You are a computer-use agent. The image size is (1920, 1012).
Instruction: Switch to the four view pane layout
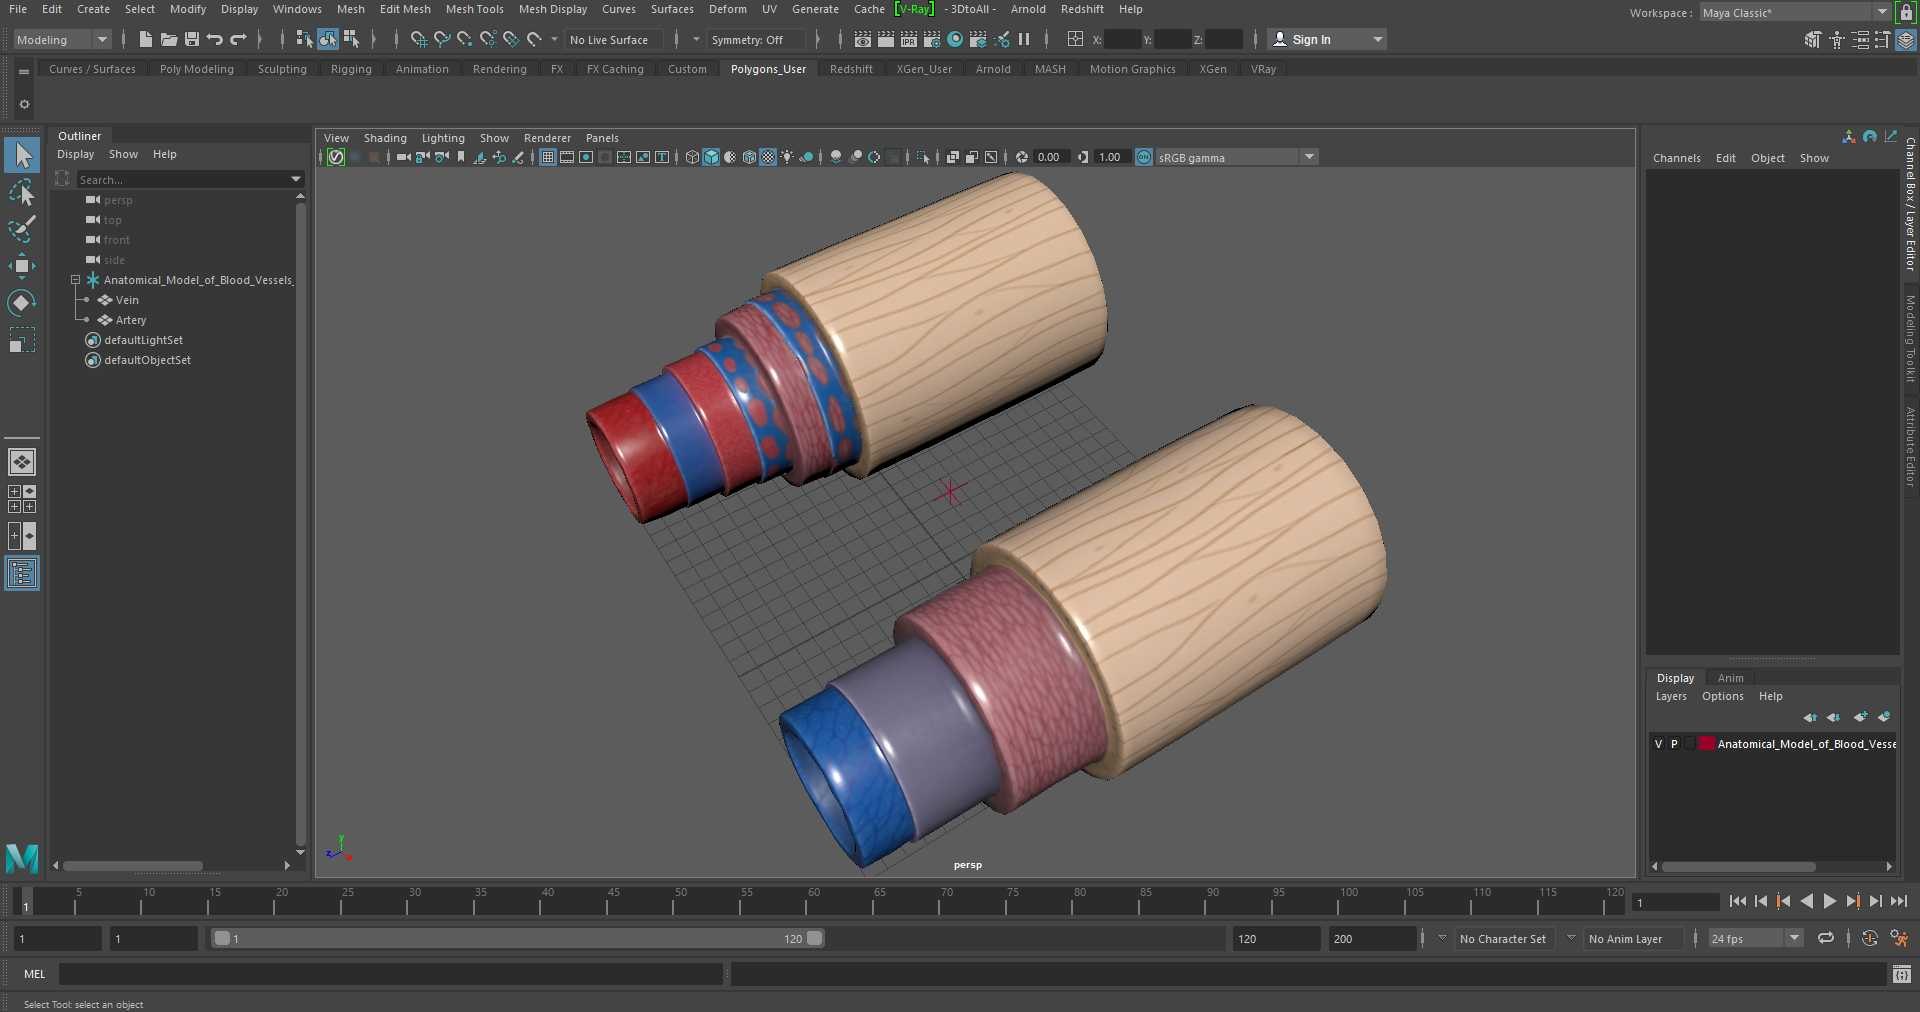(x=22, y=499)
